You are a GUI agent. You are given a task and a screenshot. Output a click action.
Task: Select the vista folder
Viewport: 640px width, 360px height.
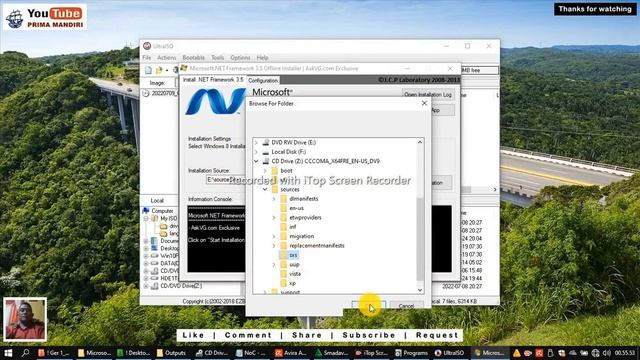[x=295, y=274]
